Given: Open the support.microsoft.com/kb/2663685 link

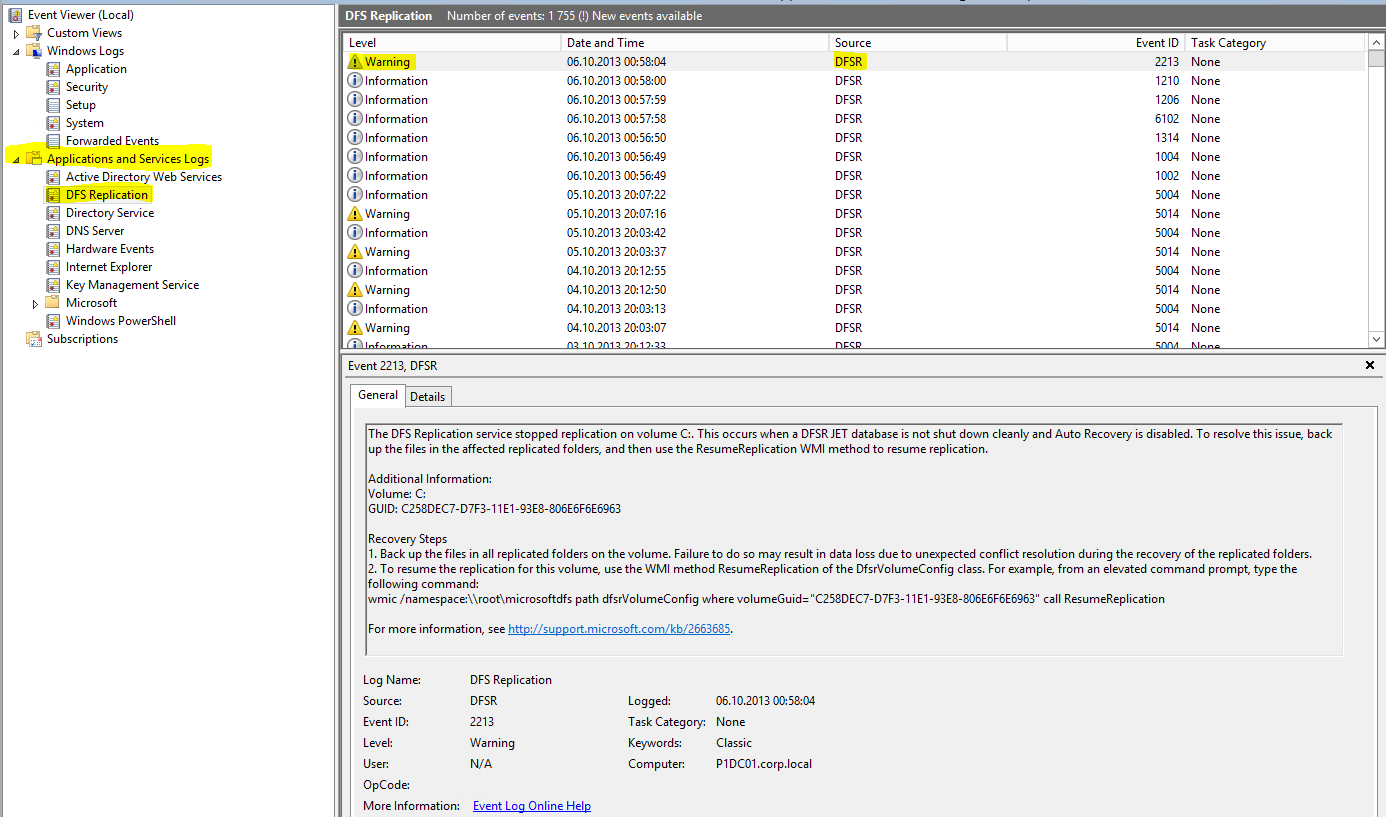Looking at the screenshot, I should [619, 629].
